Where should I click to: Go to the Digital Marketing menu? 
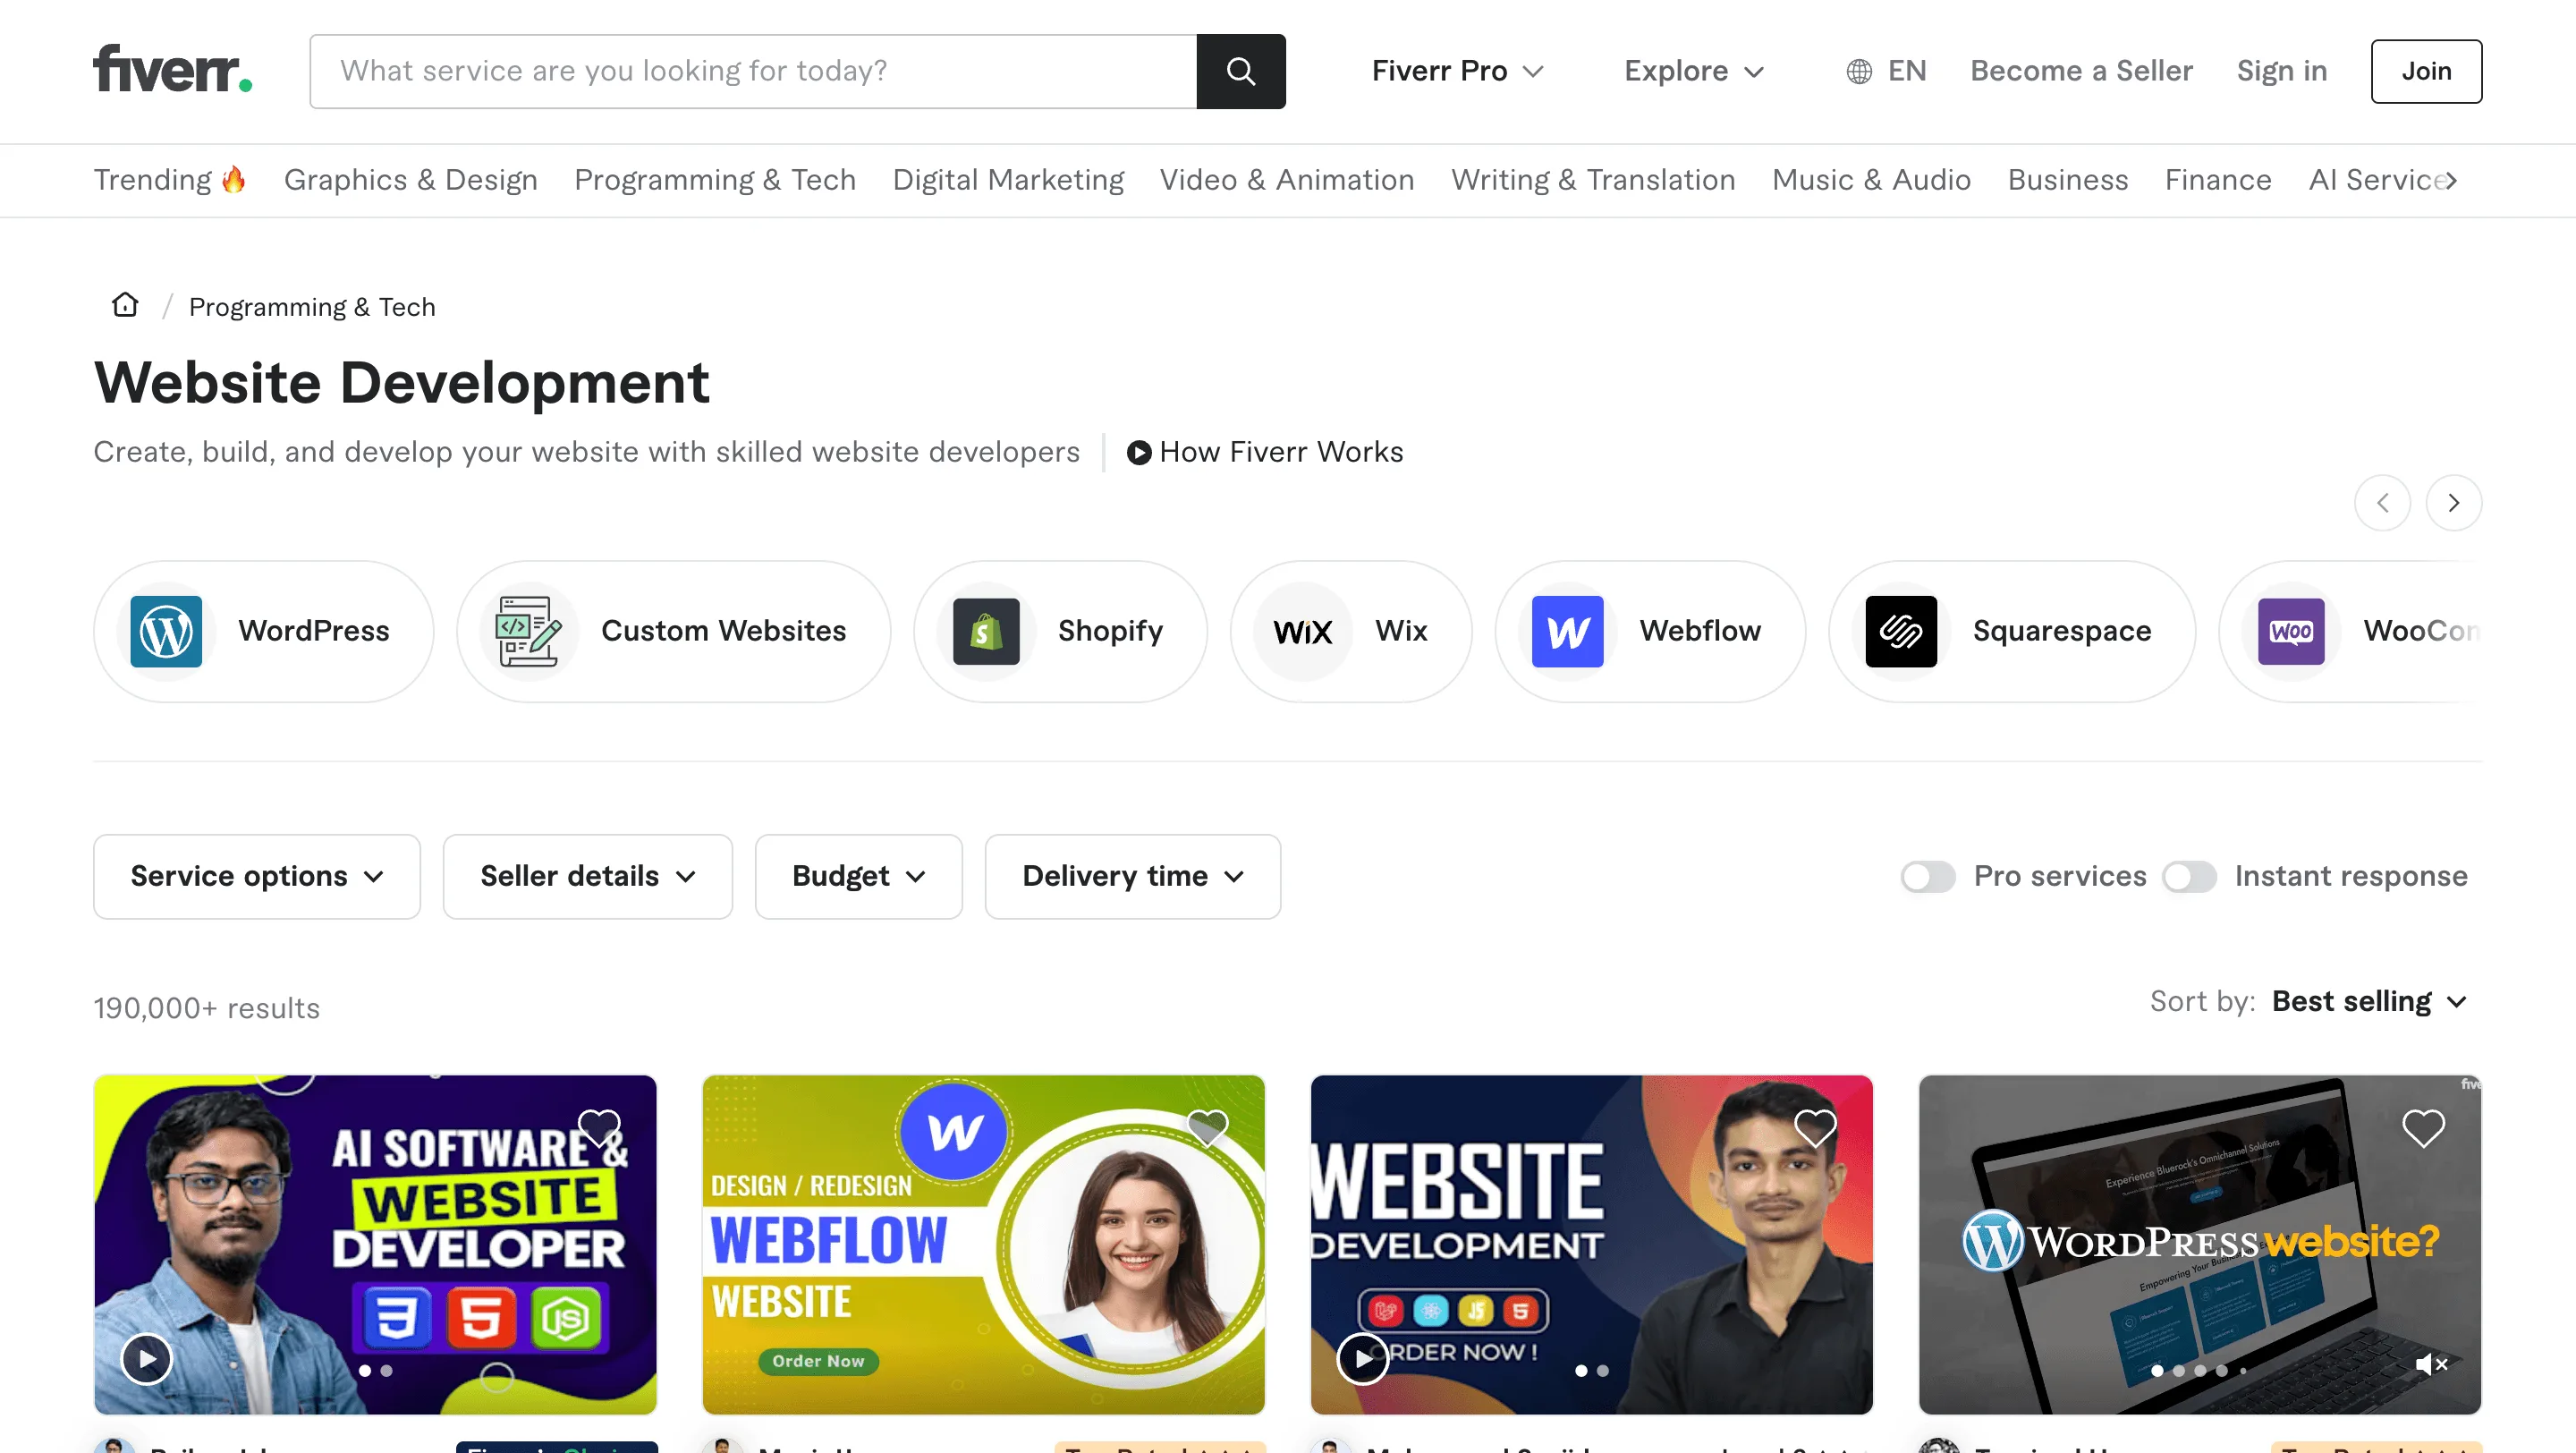coord(1007,180)
